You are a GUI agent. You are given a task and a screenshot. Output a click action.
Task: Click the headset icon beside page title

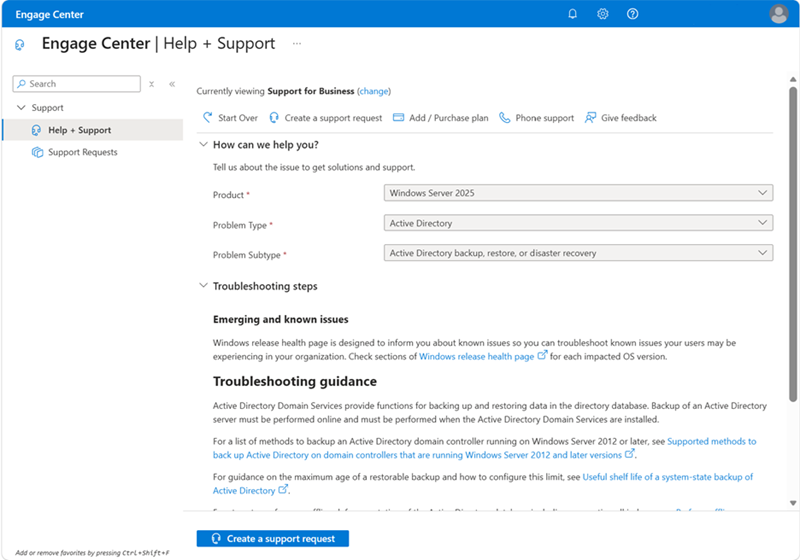pyautogui.click(x=19, y=45)
